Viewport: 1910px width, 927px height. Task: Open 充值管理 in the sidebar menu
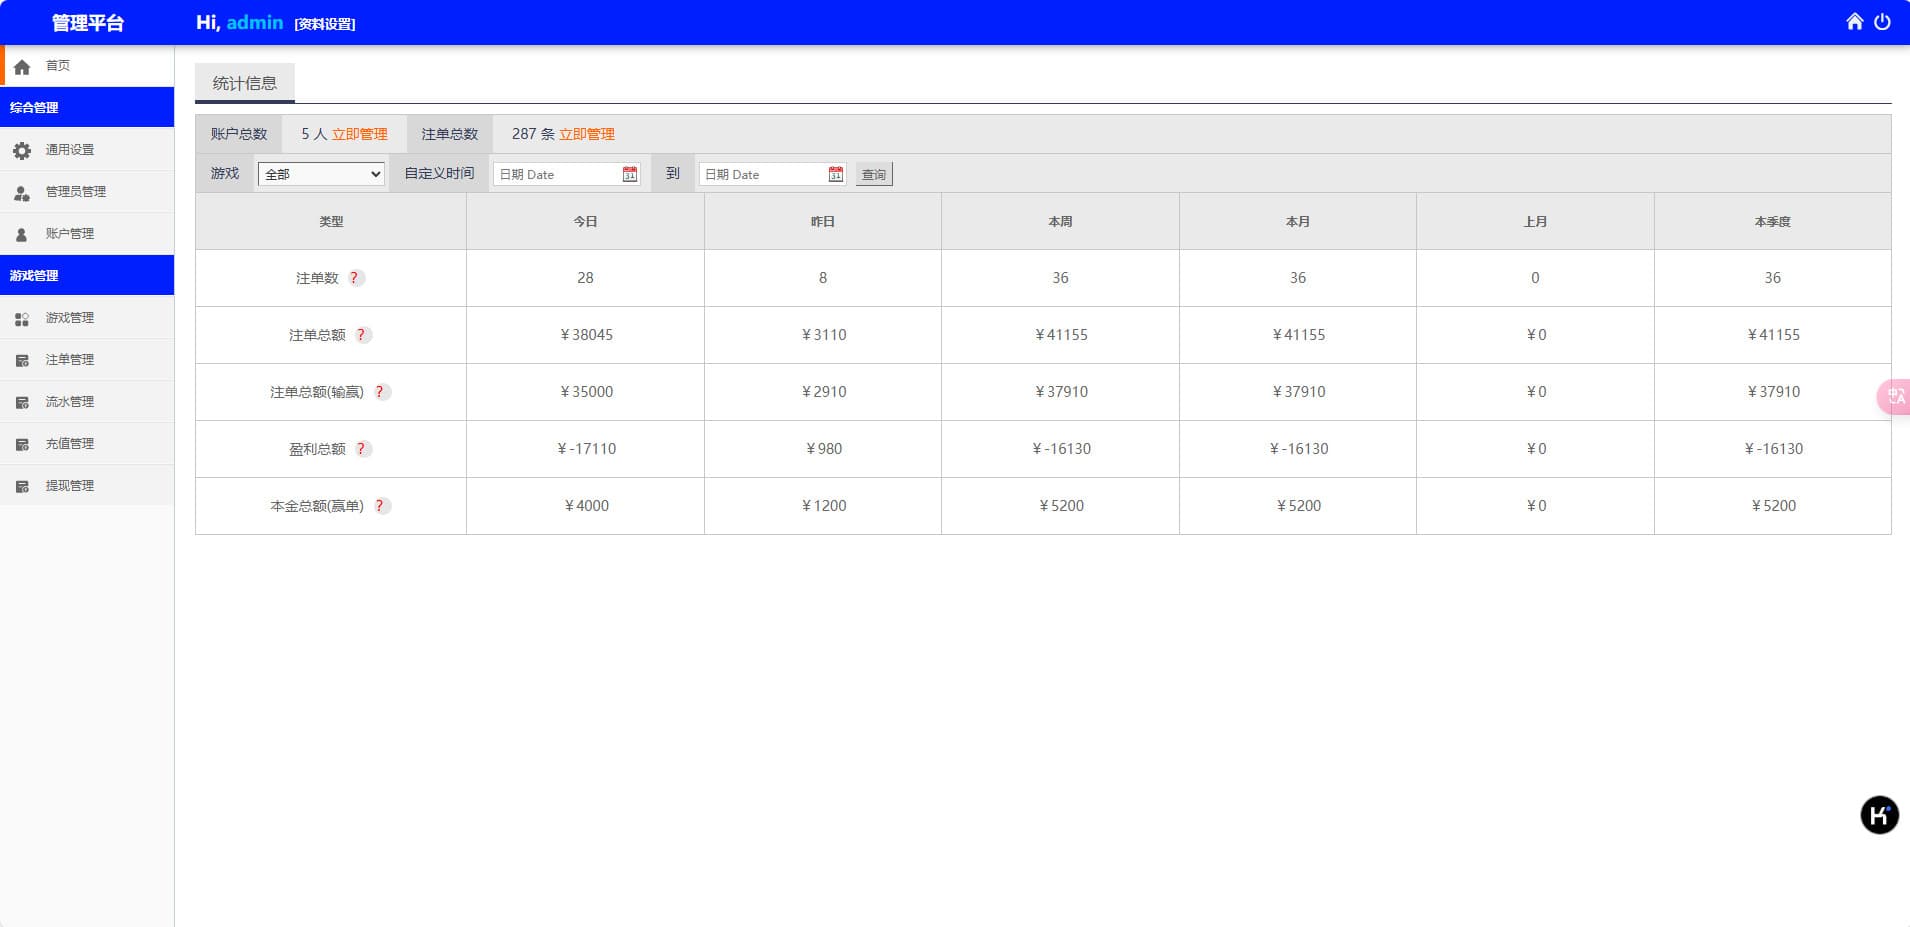[69, 444]
